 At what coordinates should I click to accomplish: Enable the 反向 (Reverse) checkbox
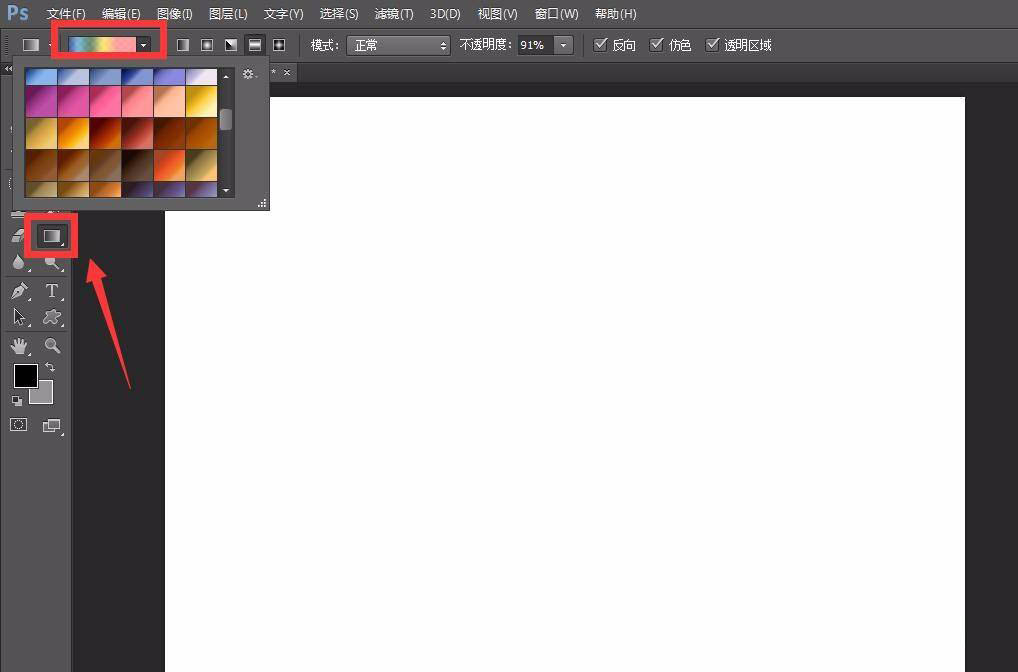[600, 44]
